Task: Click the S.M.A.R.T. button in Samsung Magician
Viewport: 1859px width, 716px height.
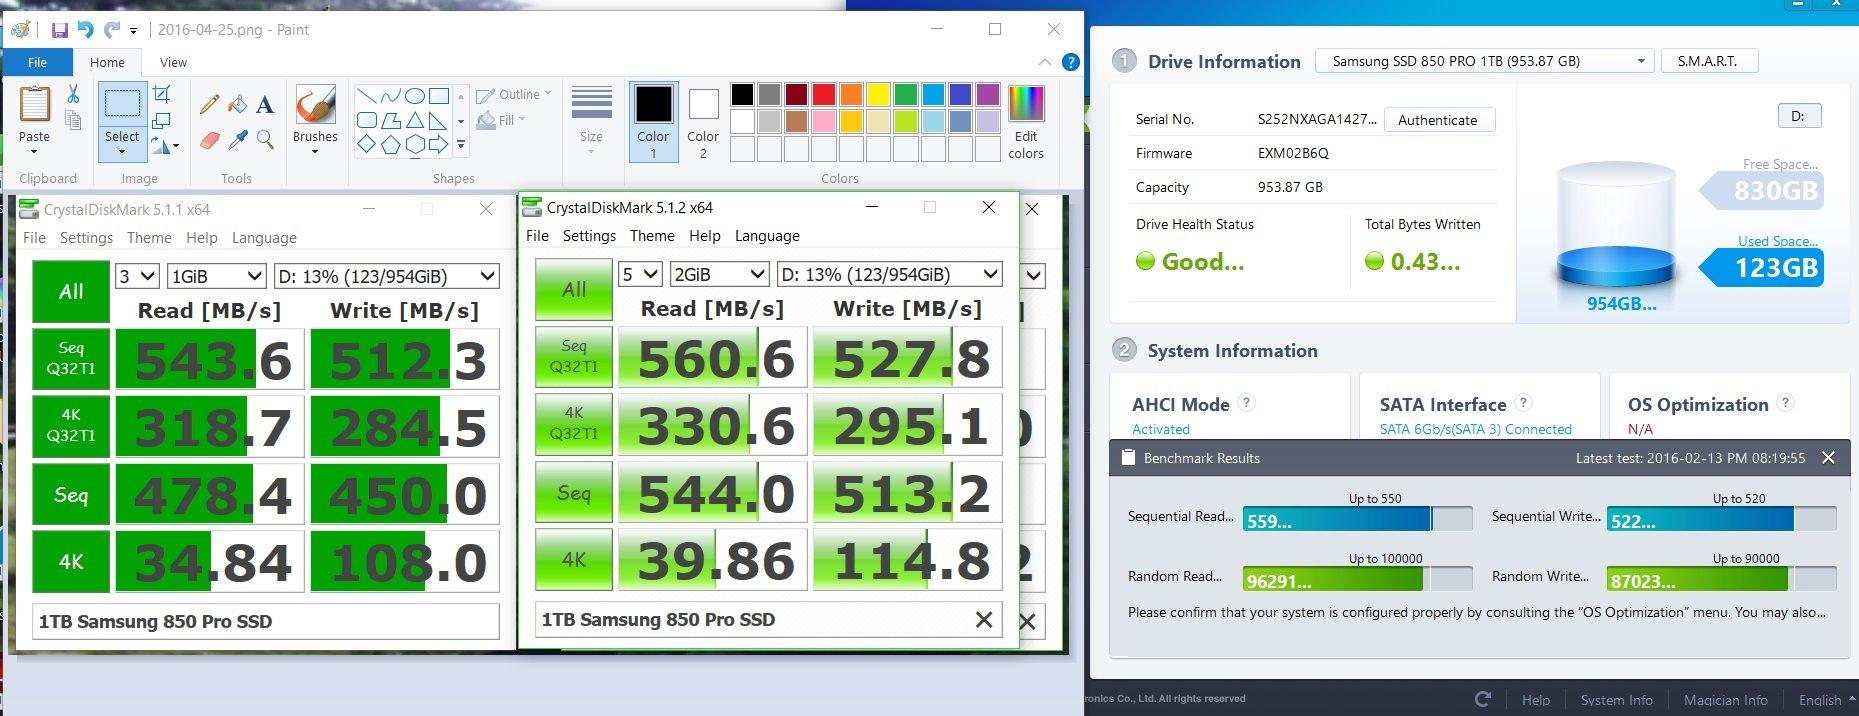Action: 1708,61
